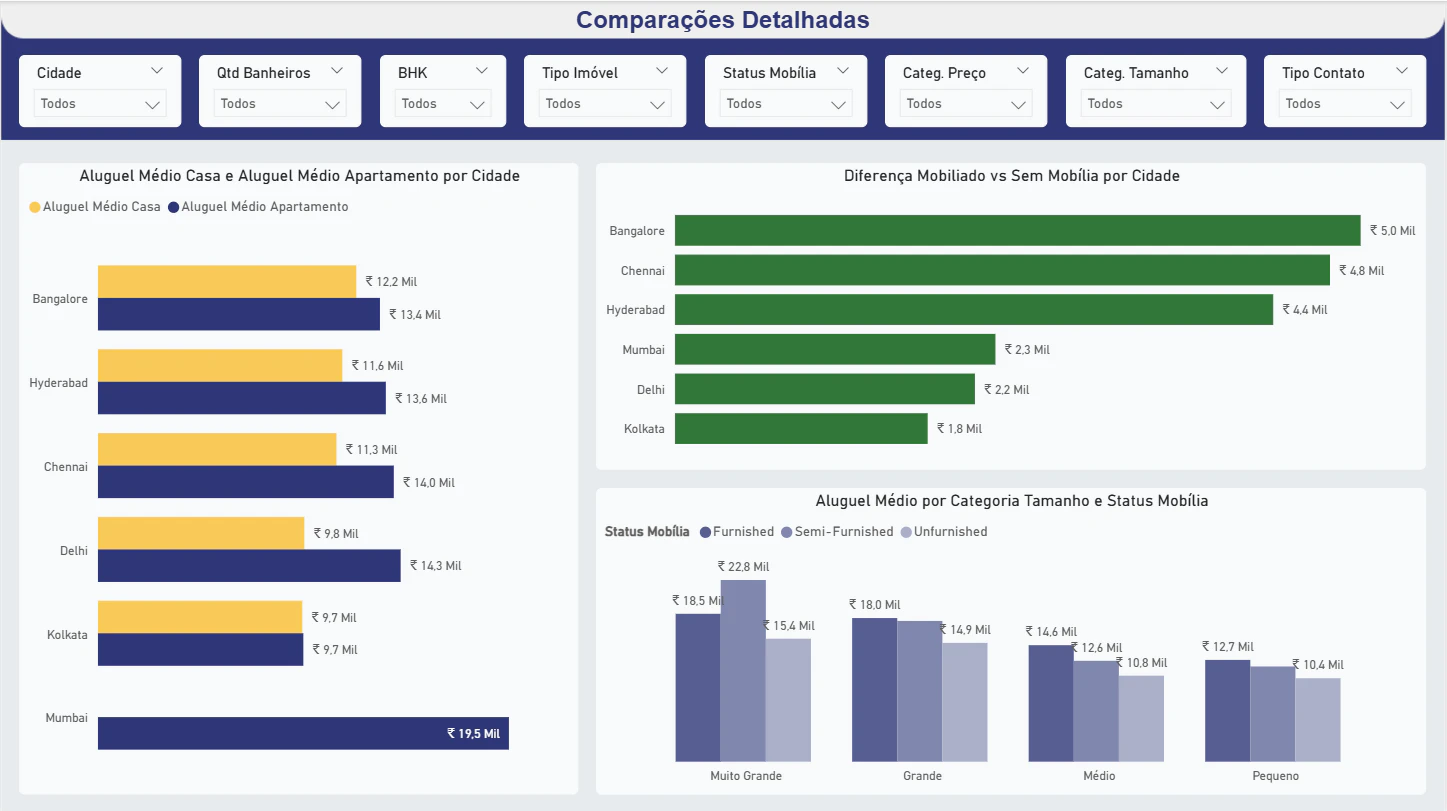Click the 'Status Mobília' legend title text
This screenshot has width=1447, height=811.
[647, 532]
